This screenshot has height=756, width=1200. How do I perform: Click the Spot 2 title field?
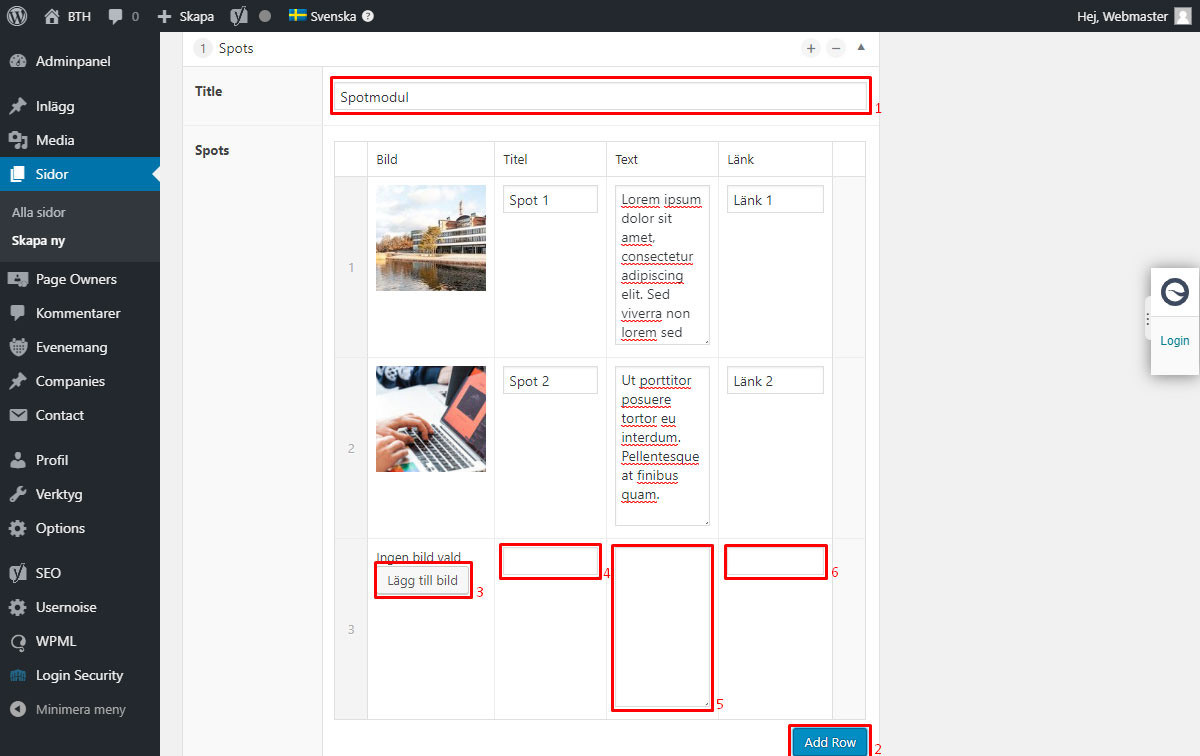click(x=550, y=380)
